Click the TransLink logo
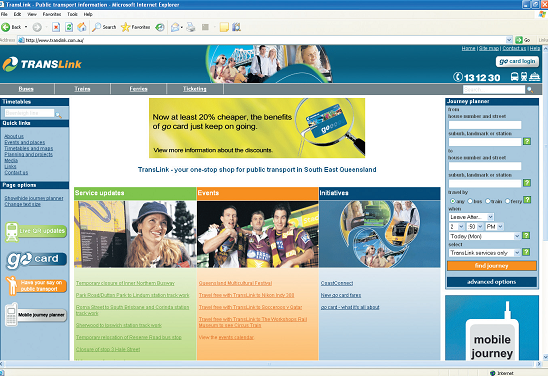Screen dimensions: 548x376 42,64
